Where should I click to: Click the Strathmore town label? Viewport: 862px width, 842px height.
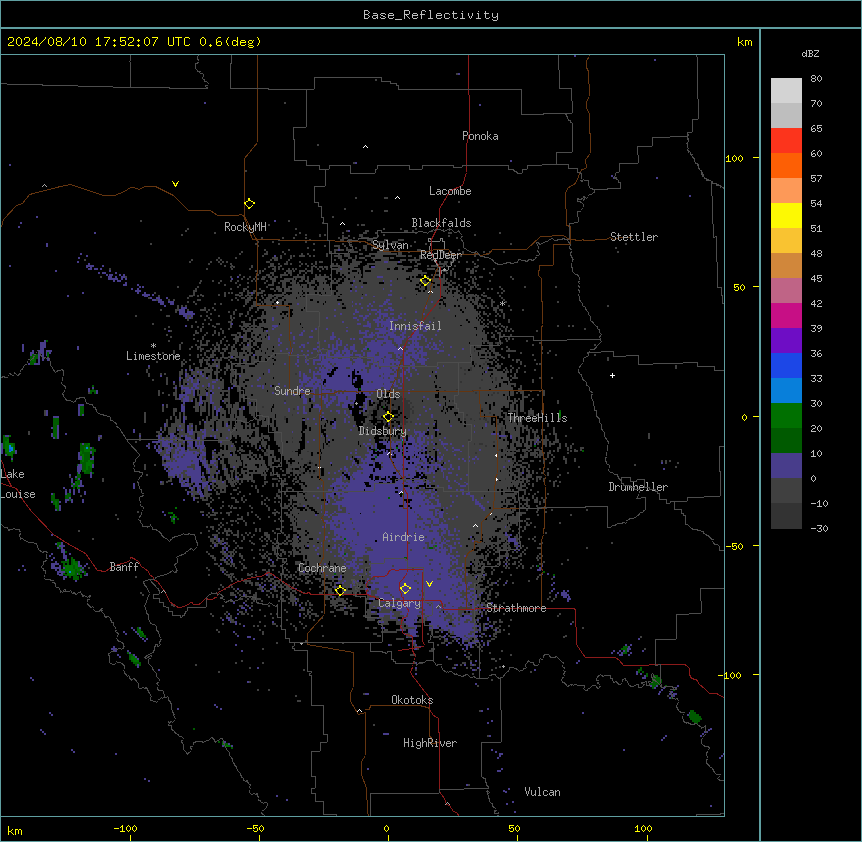pos(516,608)
